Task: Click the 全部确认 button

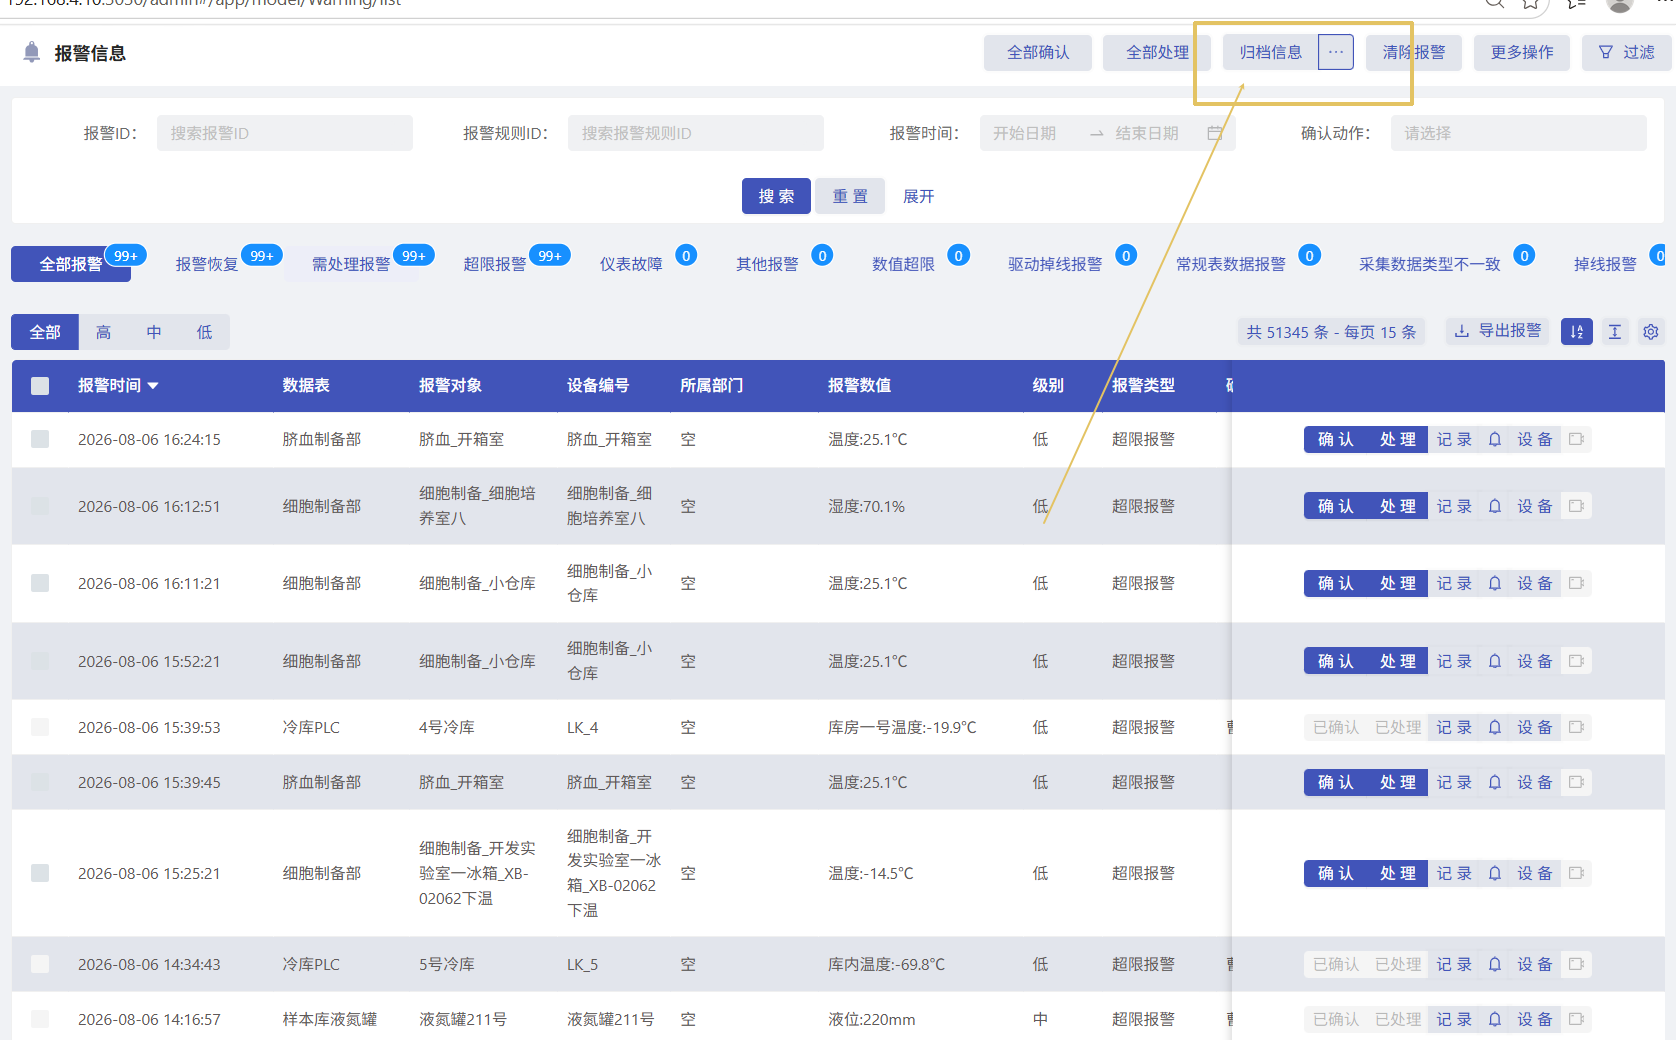Action: point(1038,52)
